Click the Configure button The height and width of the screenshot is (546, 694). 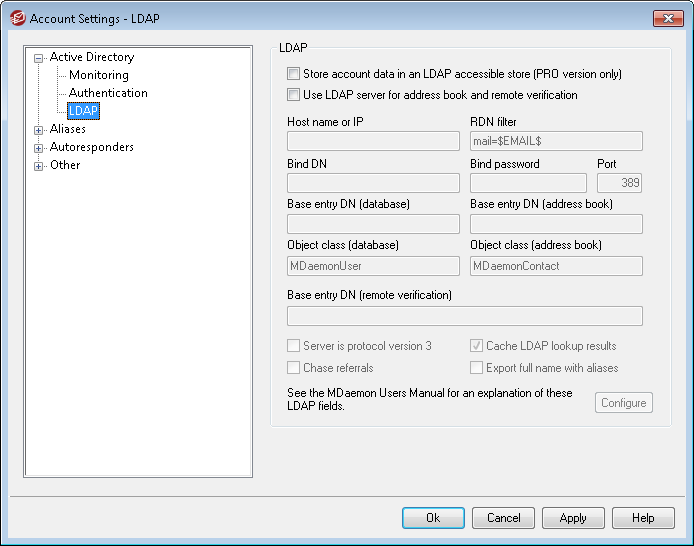624,403
